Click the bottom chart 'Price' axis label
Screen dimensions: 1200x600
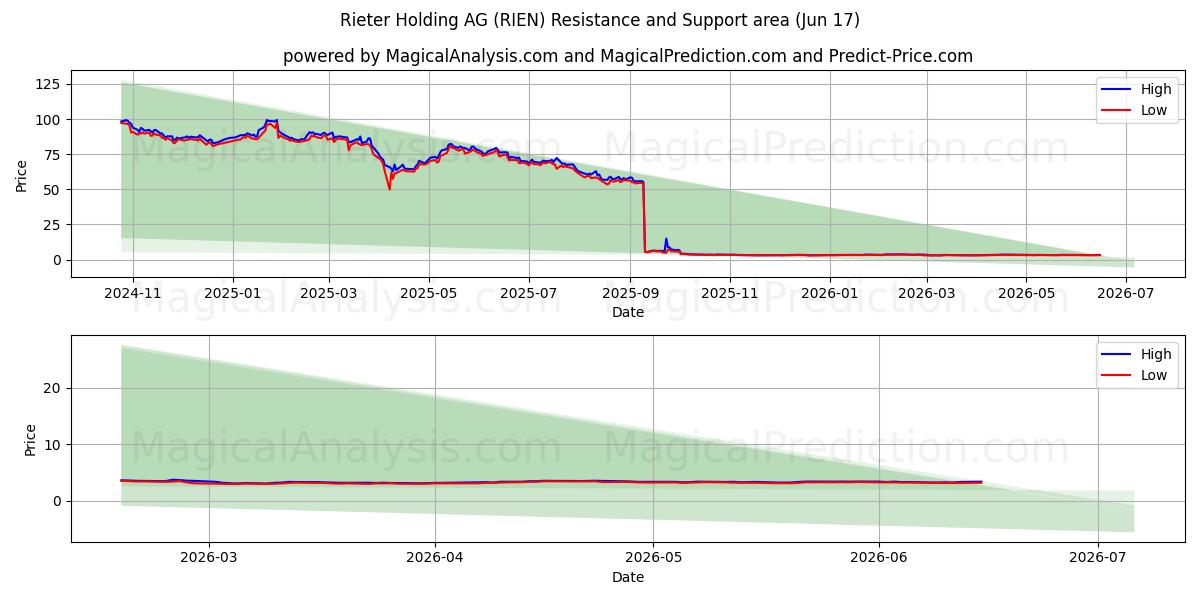[x=31, y=439]
